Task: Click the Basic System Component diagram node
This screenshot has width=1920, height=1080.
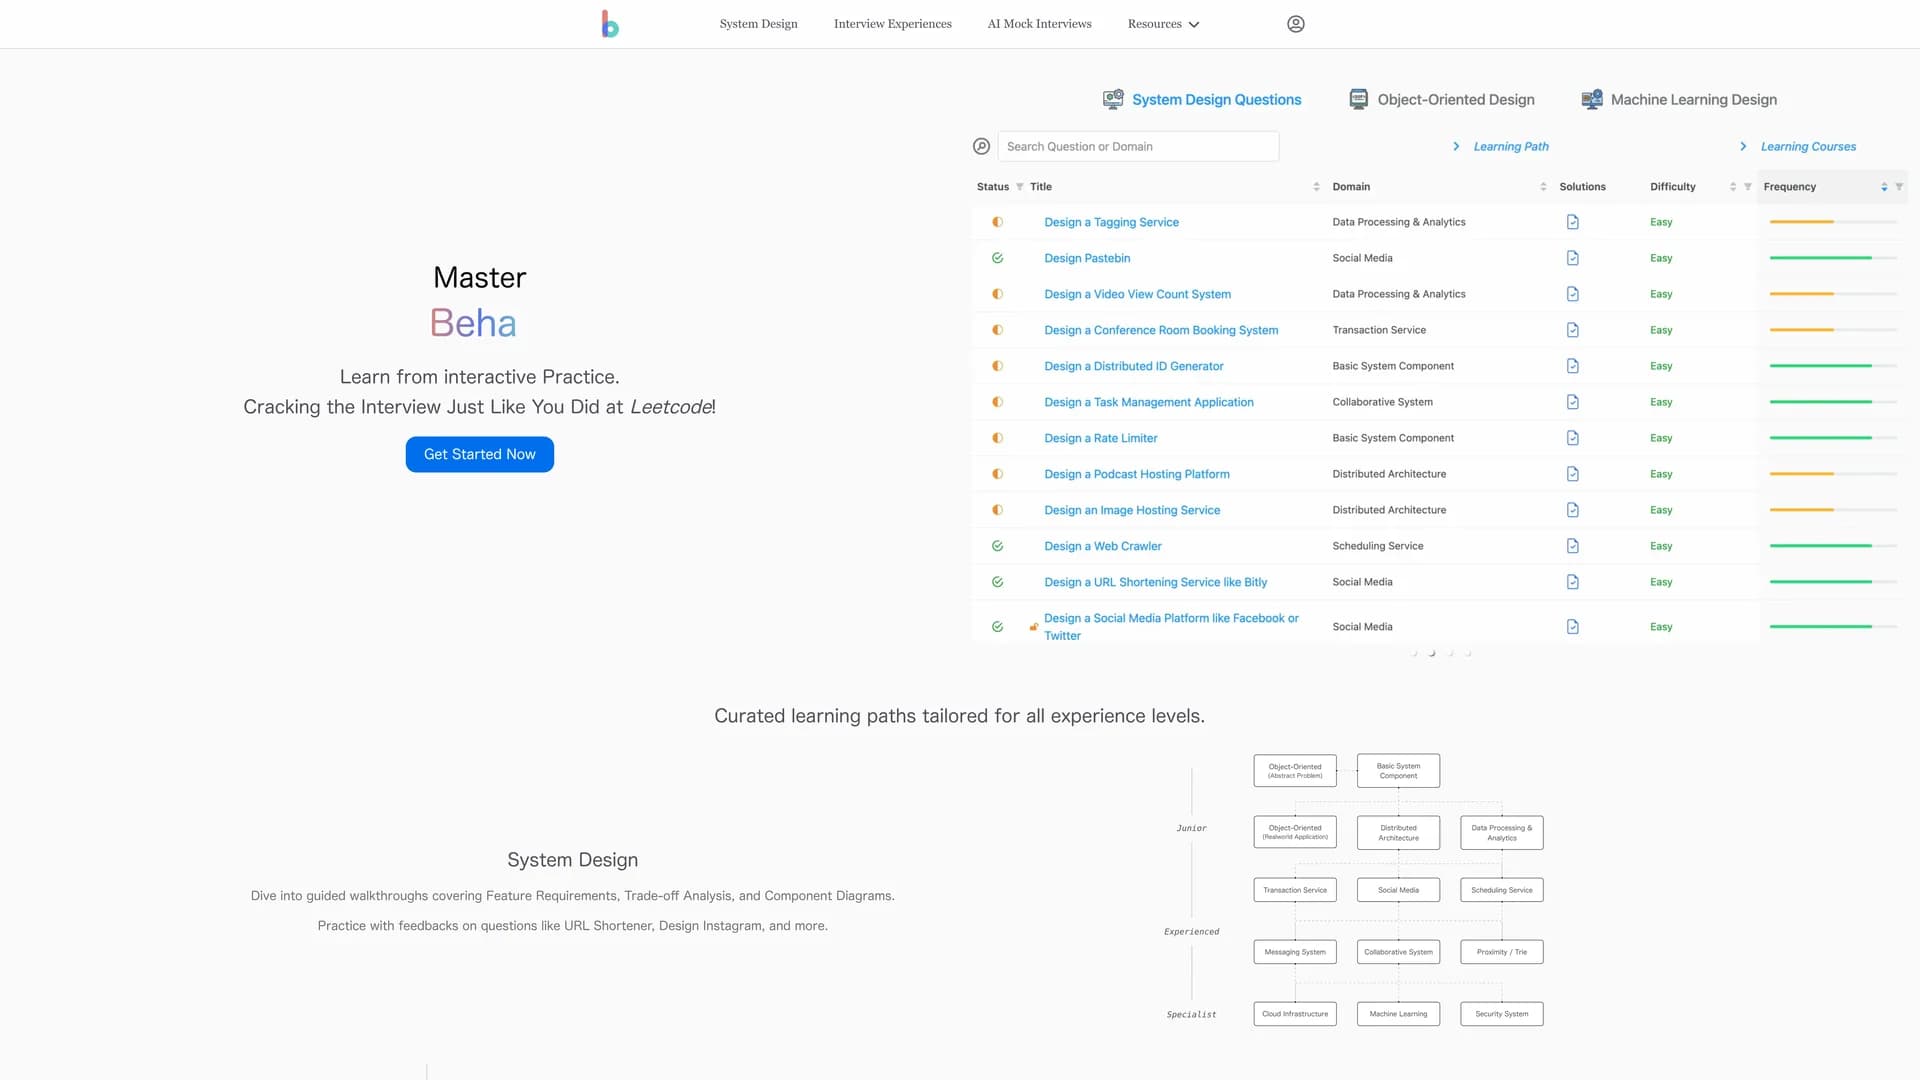Action: 1398,771
